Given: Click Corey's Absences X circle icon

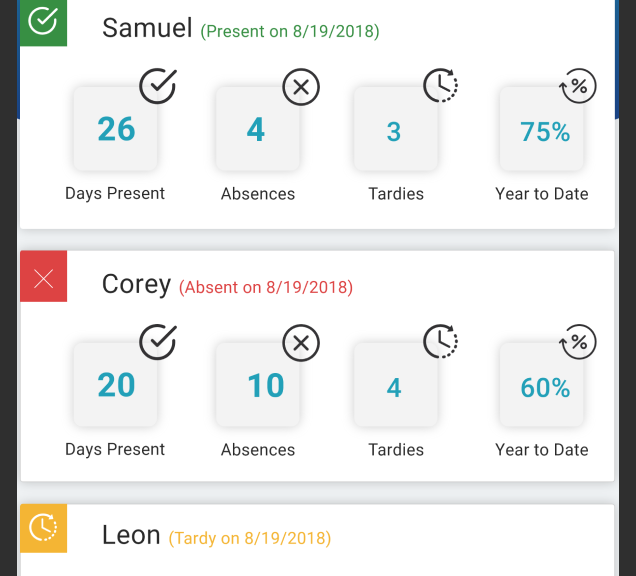Looking at the screenshot, I should pyautogui.click(x=301, y=343).
